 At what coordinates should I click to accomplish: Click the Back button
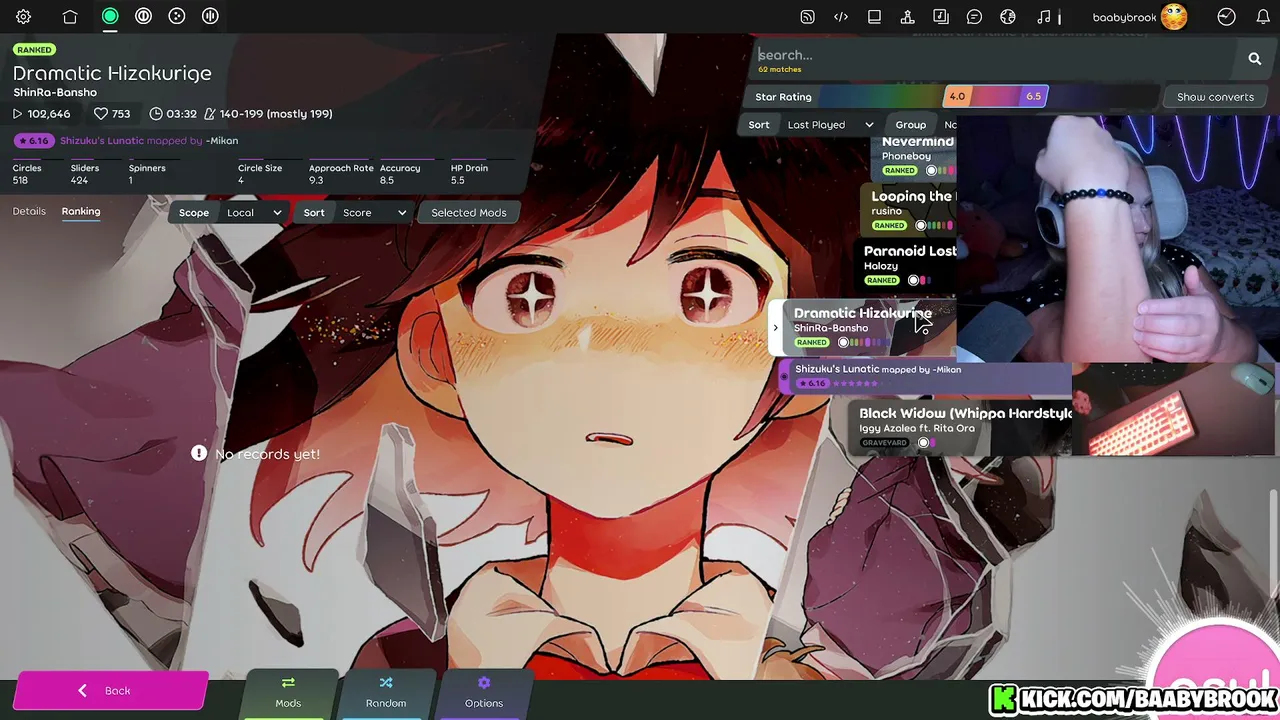(110, 691)
